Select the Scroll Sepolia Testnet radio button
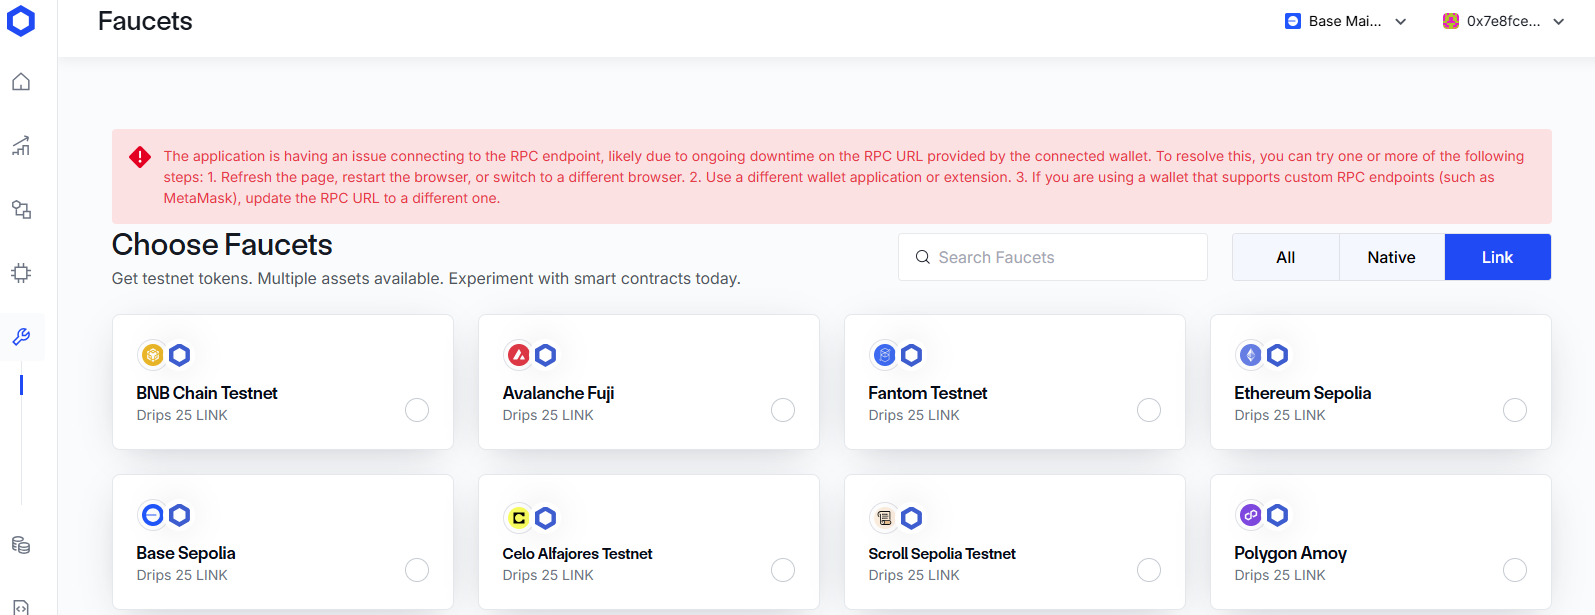Image resolution: width=1595 pixels, height=615 pixels. 1149,570
